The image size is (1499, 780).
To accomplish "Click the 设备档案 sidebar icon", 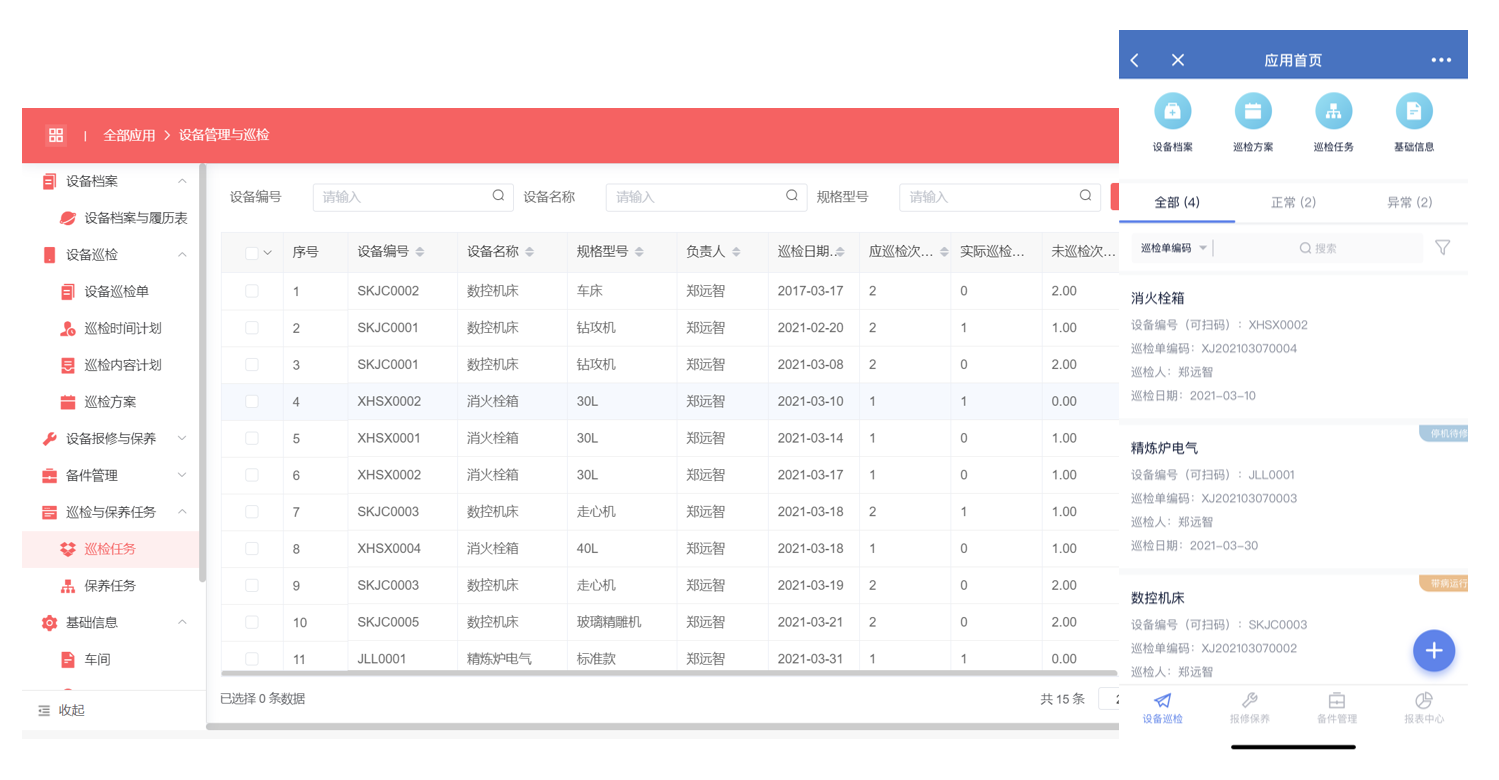I will 49,181.
